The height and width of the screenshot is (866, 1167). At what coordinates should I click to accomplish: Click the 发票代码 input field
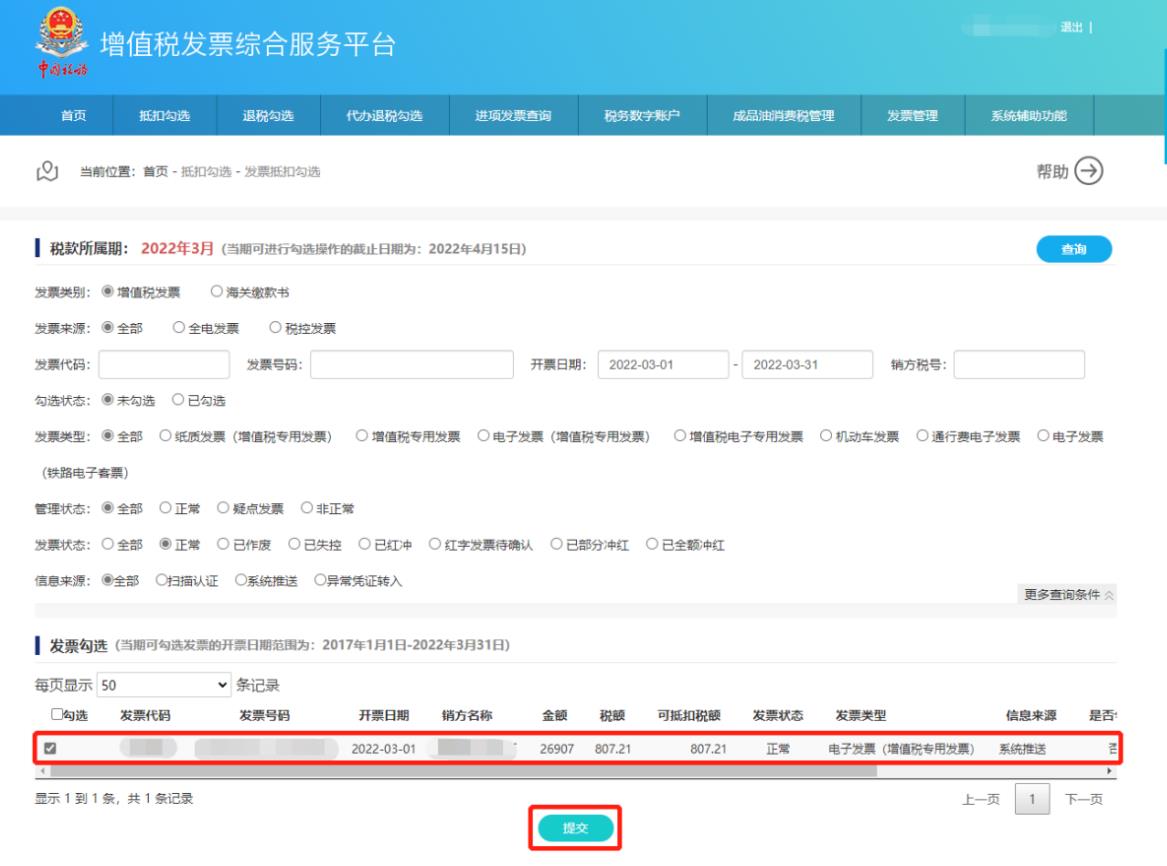[x=164, y=365]
